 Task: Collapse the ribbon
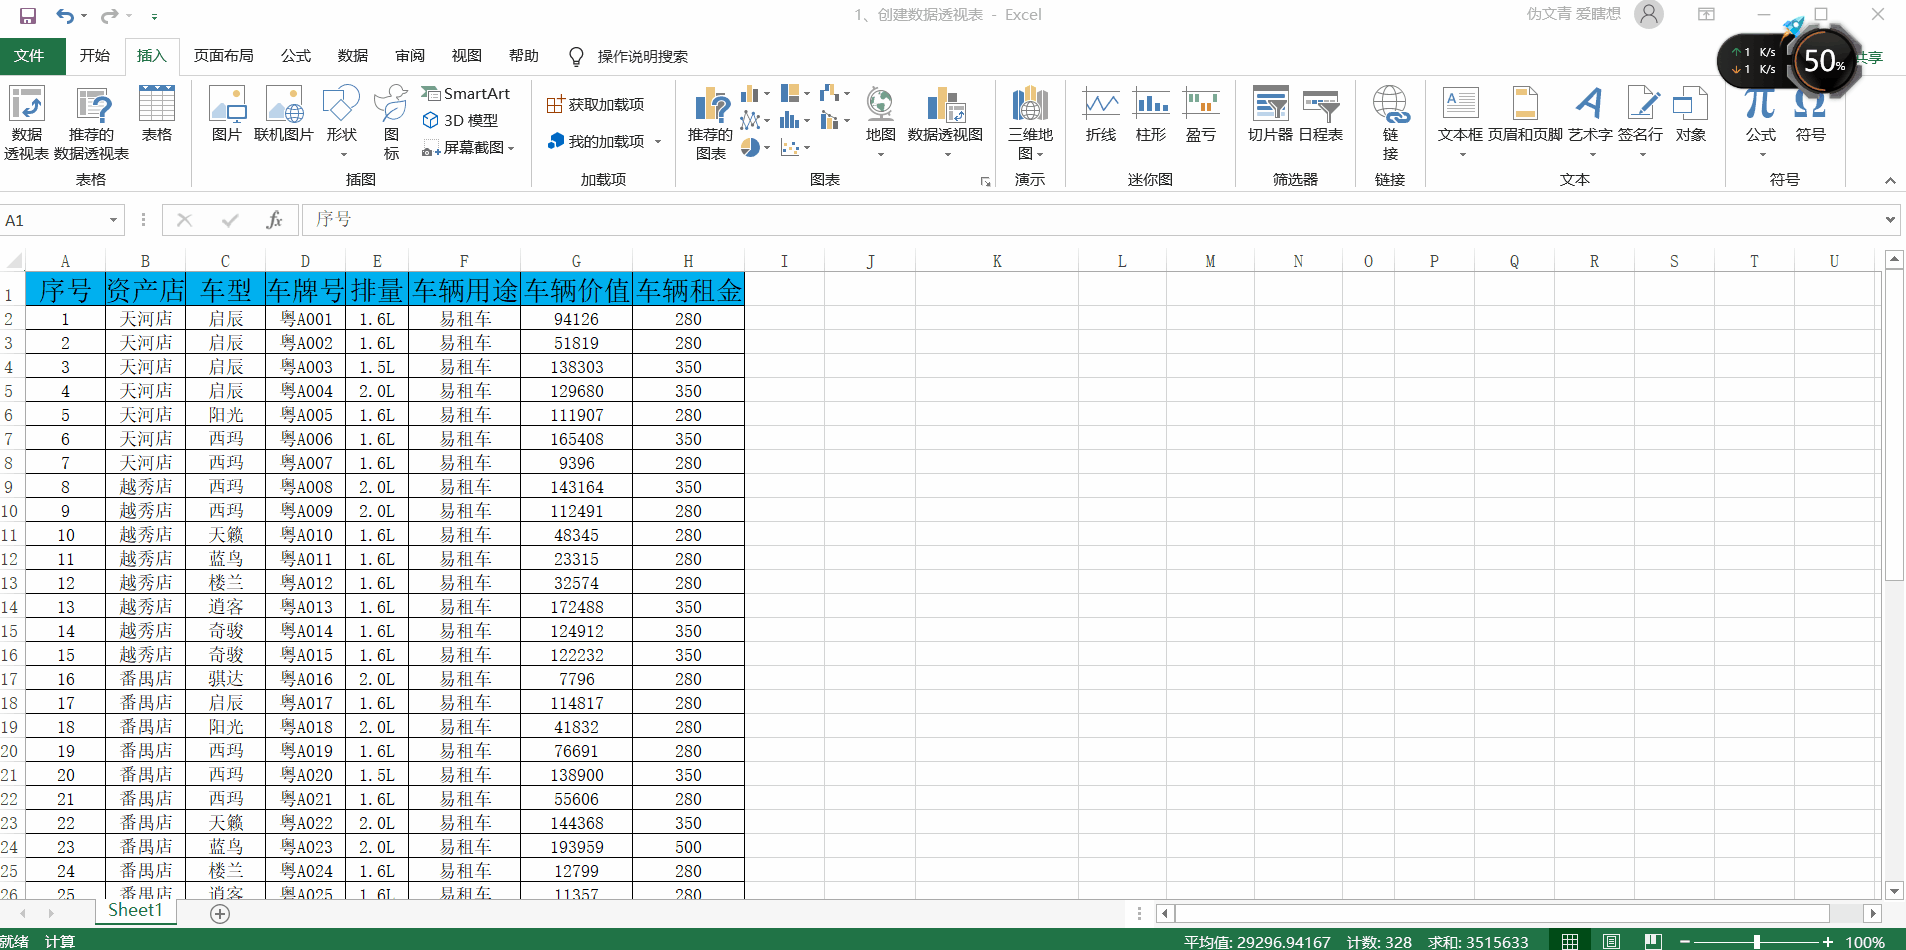(x=1890, y=181)
